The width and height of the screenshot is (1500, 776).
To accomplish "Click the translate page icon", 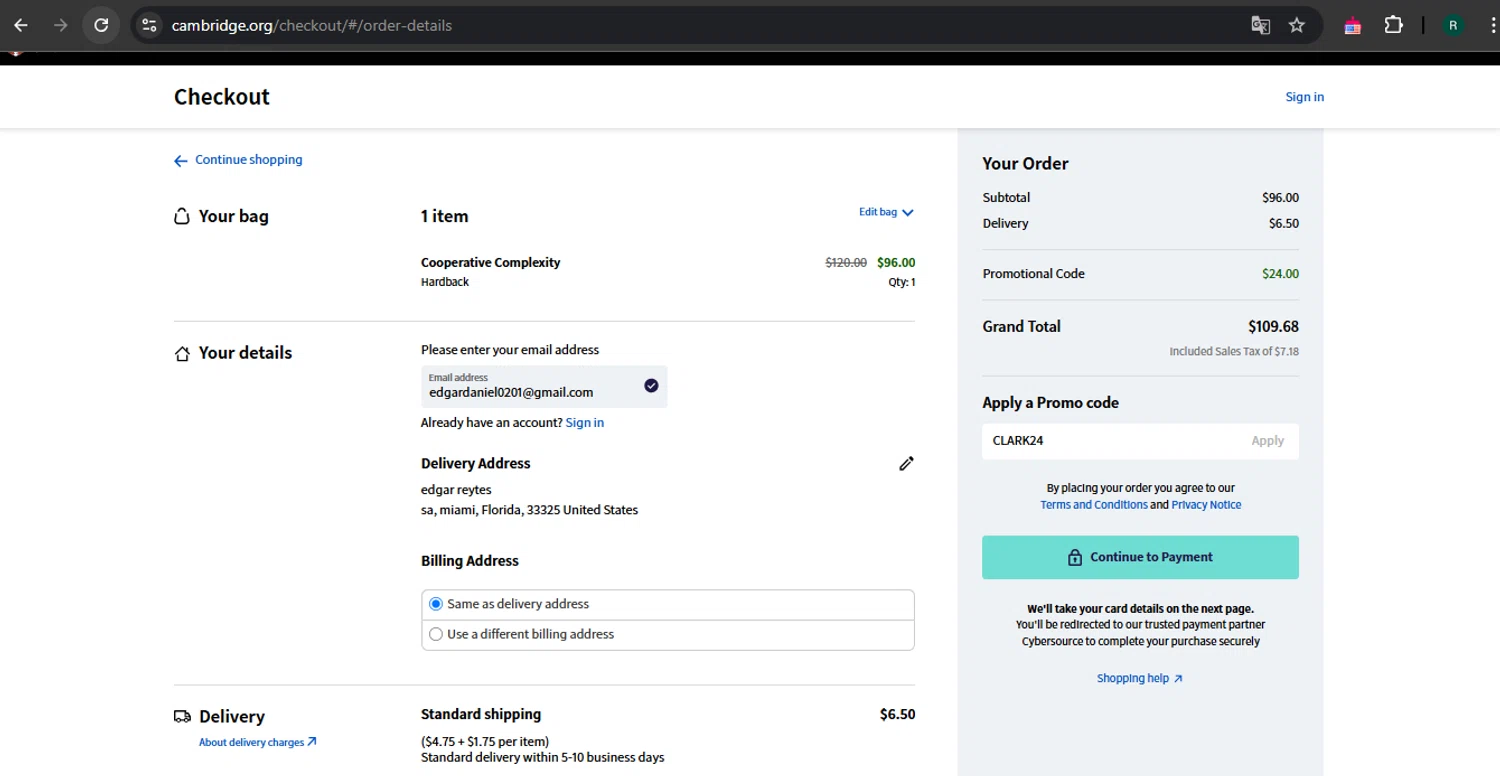I will [1261, 25].
